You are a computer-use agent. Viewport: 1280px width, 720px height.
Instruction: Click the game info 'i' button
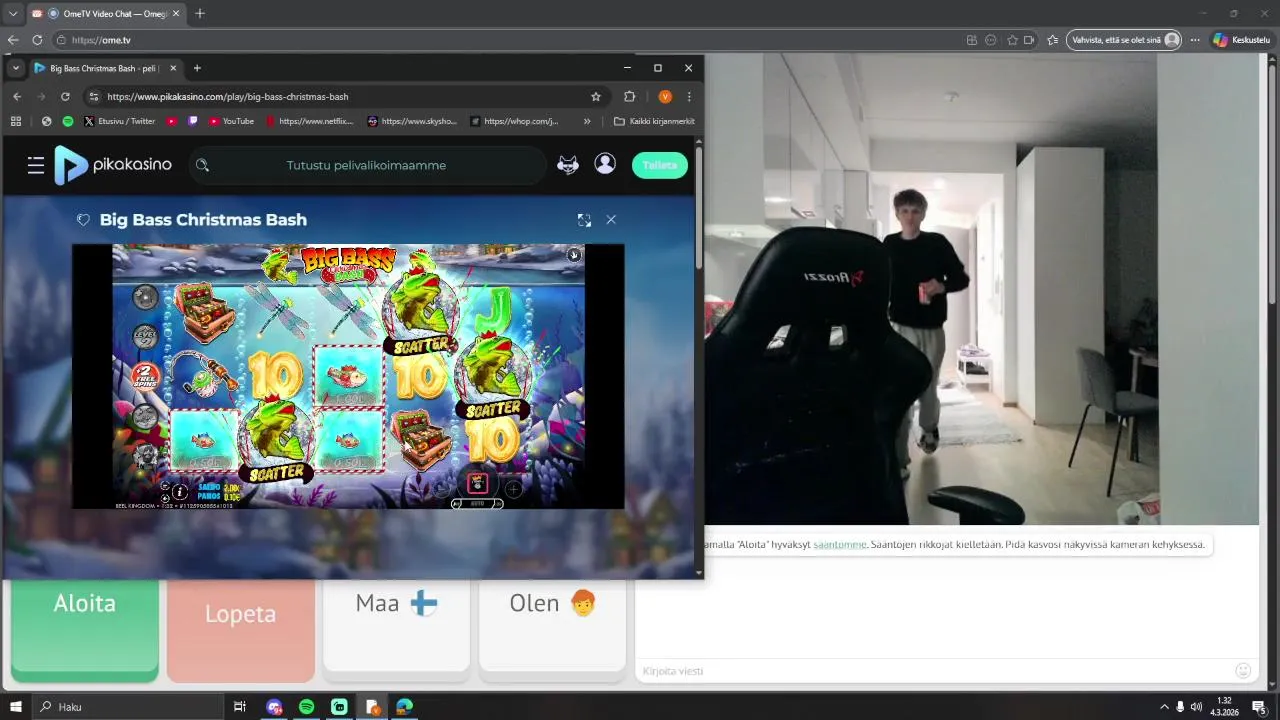coord(180,492)
